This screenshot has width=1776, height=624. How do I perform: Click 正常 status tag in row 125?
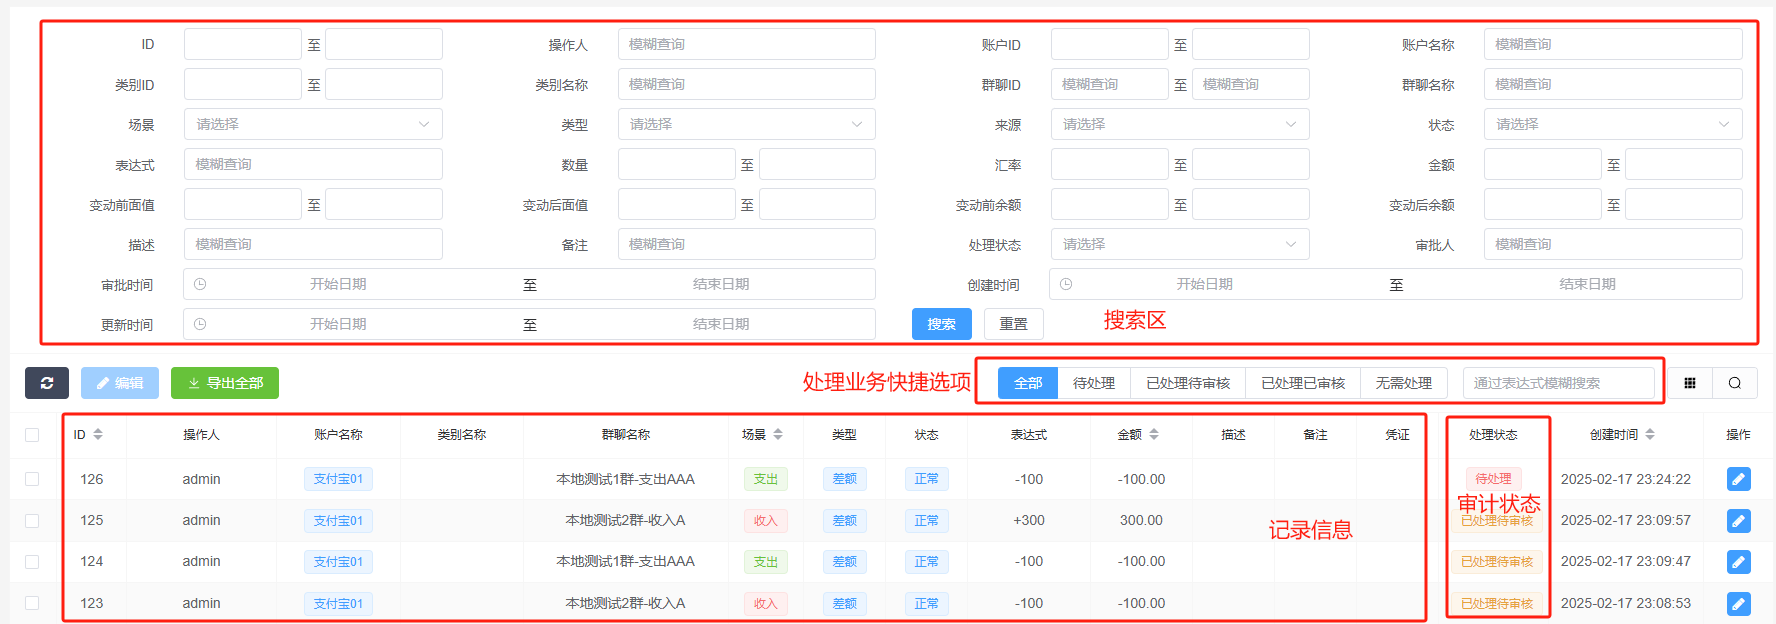click(x=927, y=521)
